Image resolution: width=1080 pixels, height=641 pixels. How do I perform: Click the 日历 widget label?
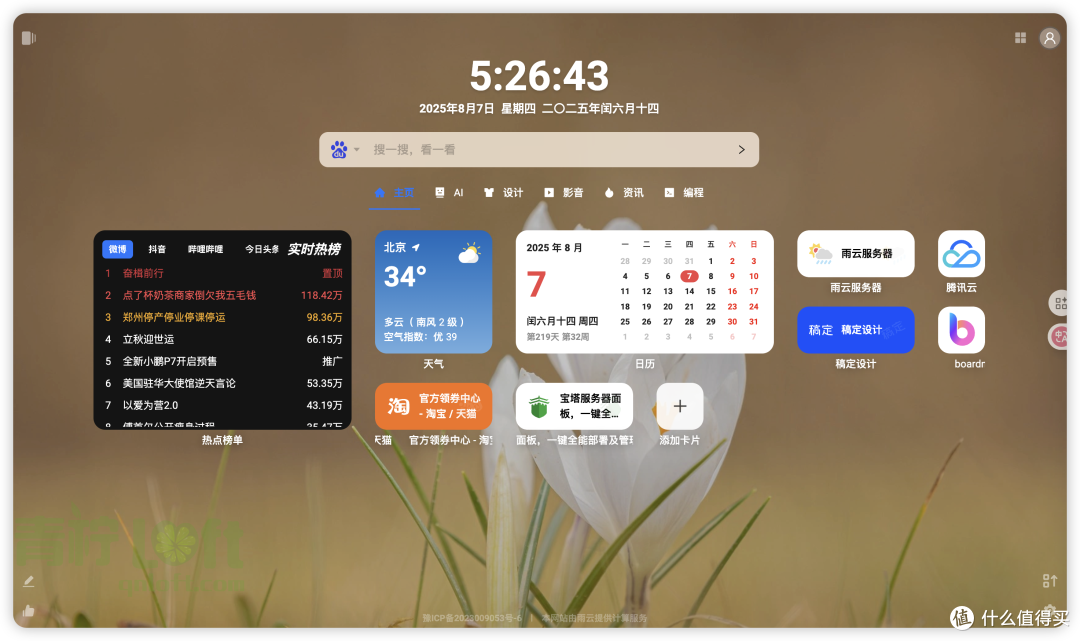point(644,364)
